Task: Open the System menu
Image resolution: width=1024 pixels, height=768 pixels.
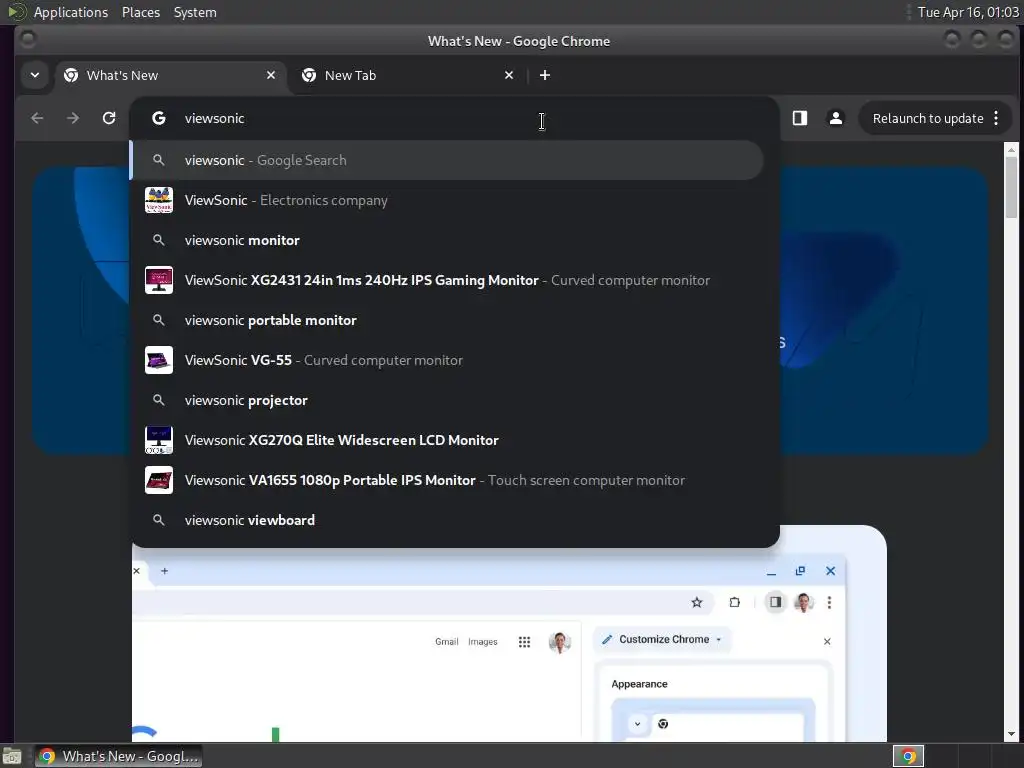Action: point(195,12)
